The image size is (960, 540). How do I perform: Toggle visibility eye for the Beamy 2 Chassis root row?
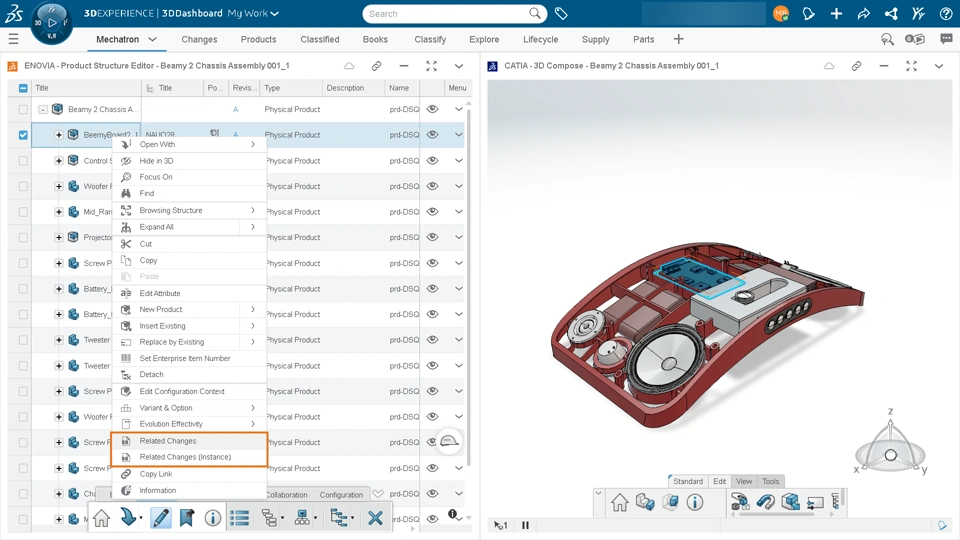[433, 109]
